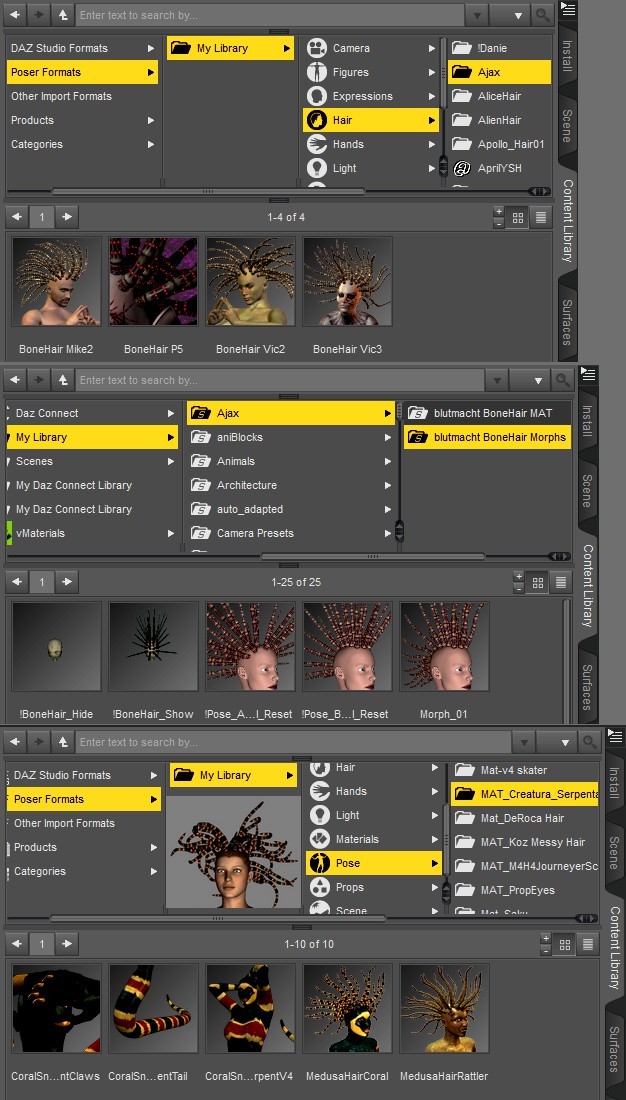The image size is (626, 1100).
Task: Expand the Materials row arrow
Action: (434, 839)
